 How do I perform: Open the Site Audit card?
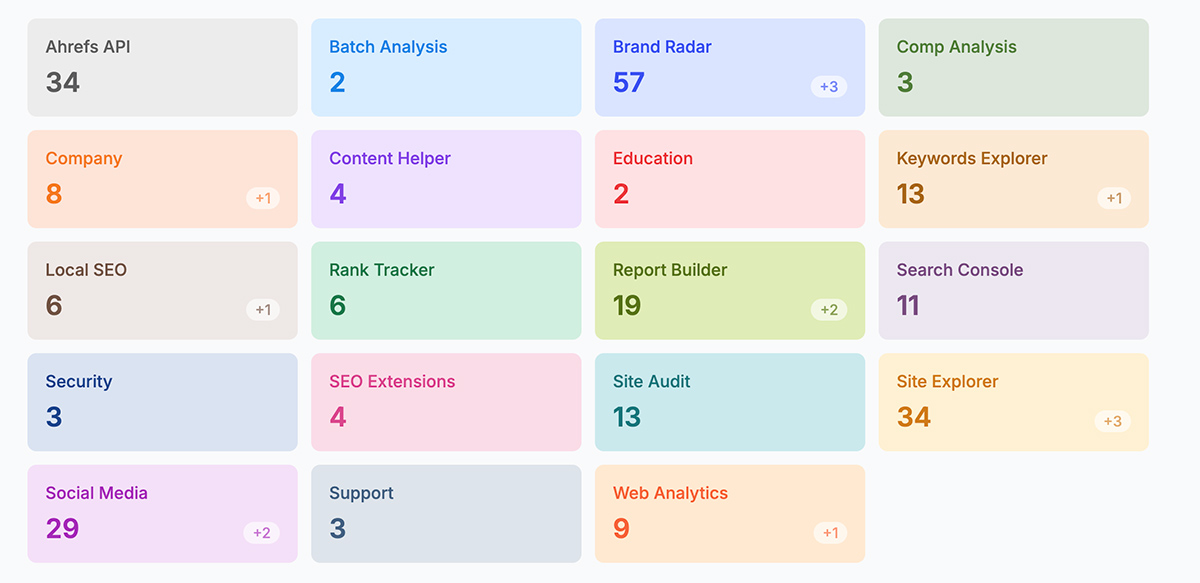point(730,402)
